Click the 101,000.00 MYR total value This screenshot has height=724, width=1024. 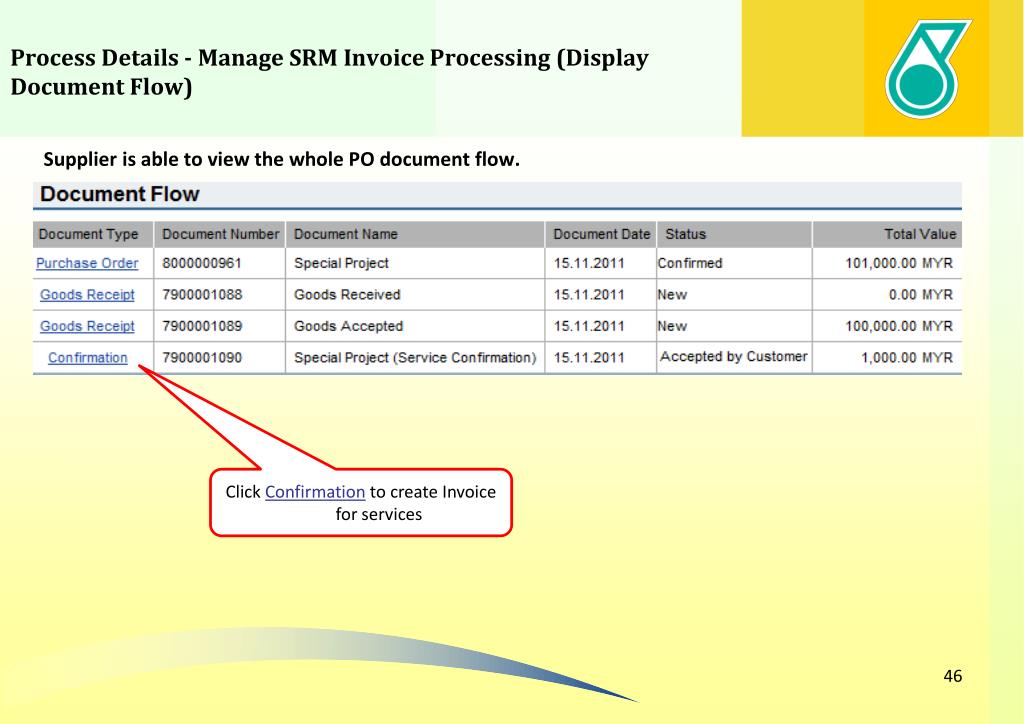click(899, 263)
